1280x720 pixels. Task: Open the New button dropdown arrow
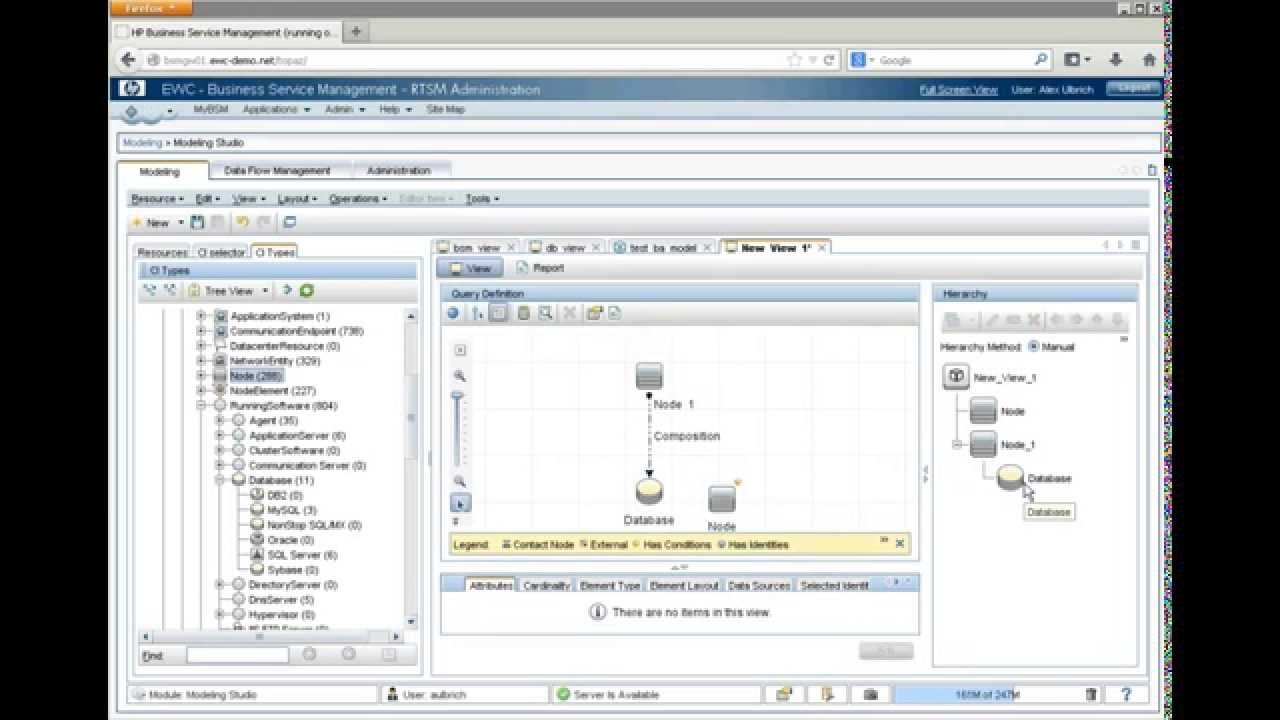(x=181, y=222)
